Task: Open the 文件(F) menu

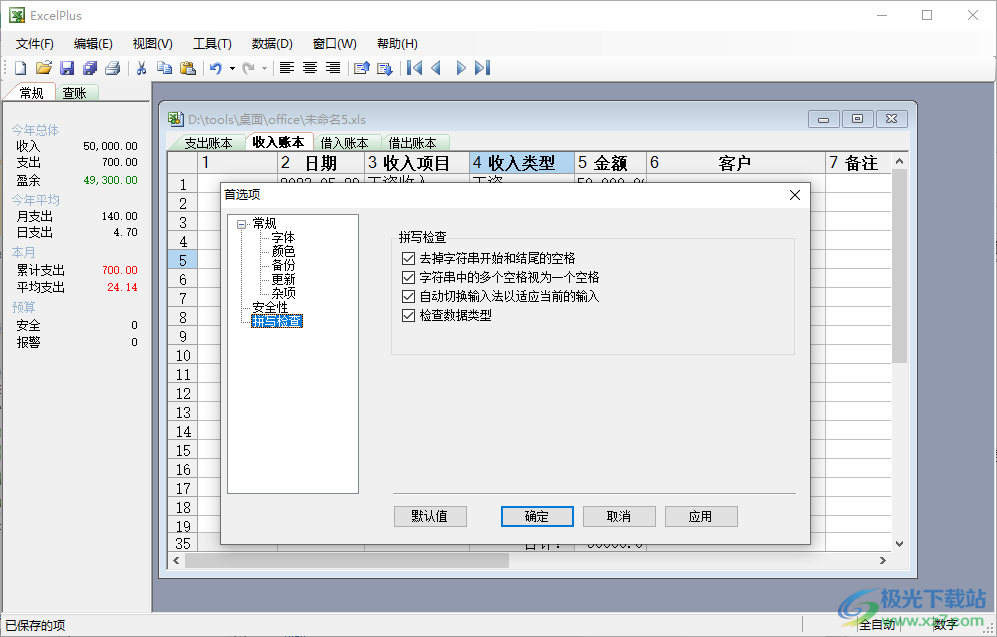Action: point(35,44)
